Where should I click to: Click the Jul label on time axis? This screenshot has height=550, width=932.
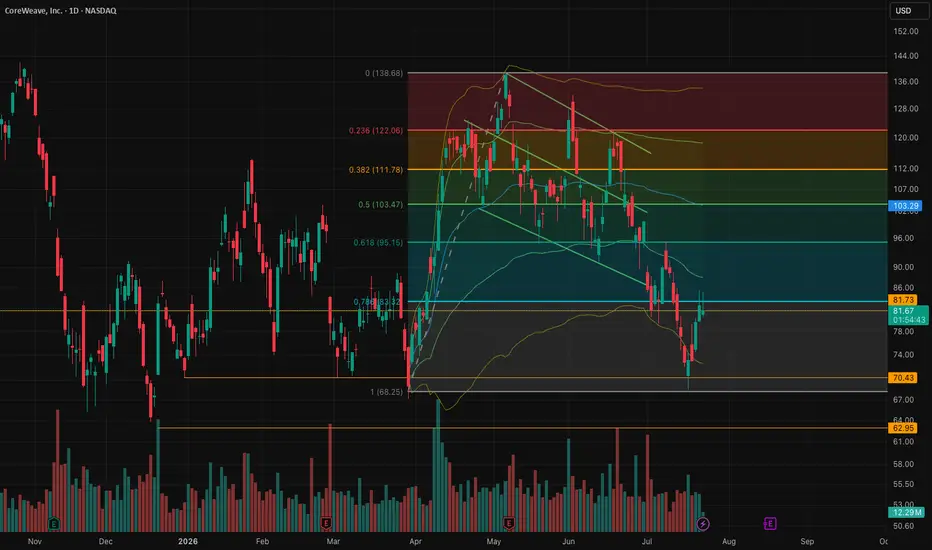(647, 542)
